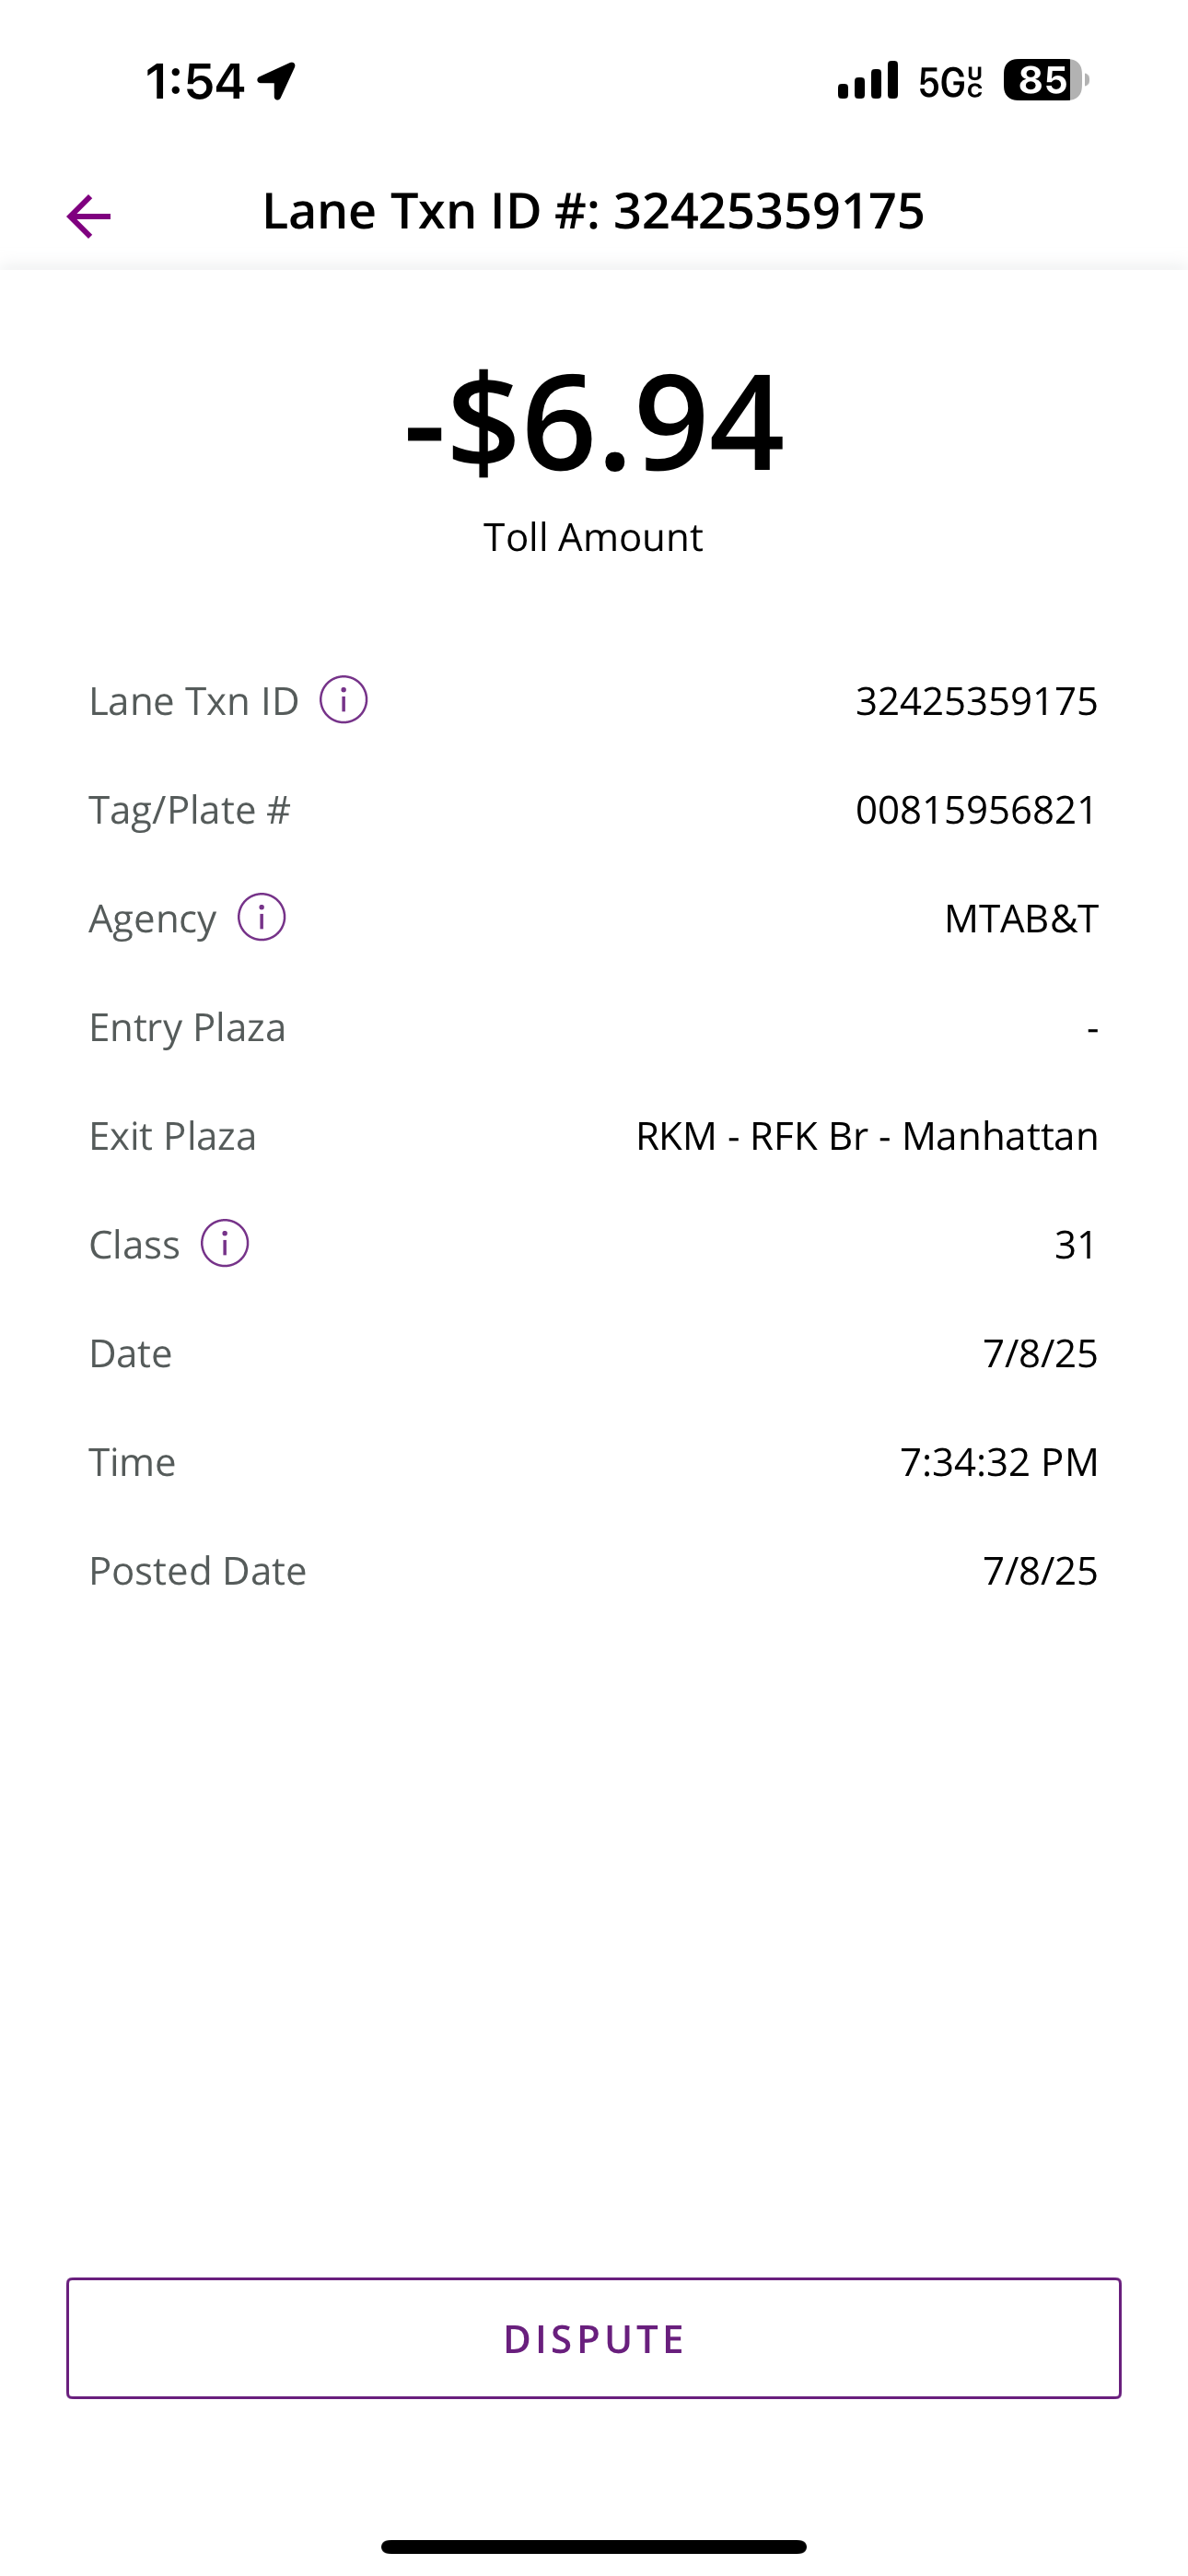This screenshot has height=2576, width=1188.
Task: Tap the MTAB&T agency value
Action: (x=1021, y=918)
